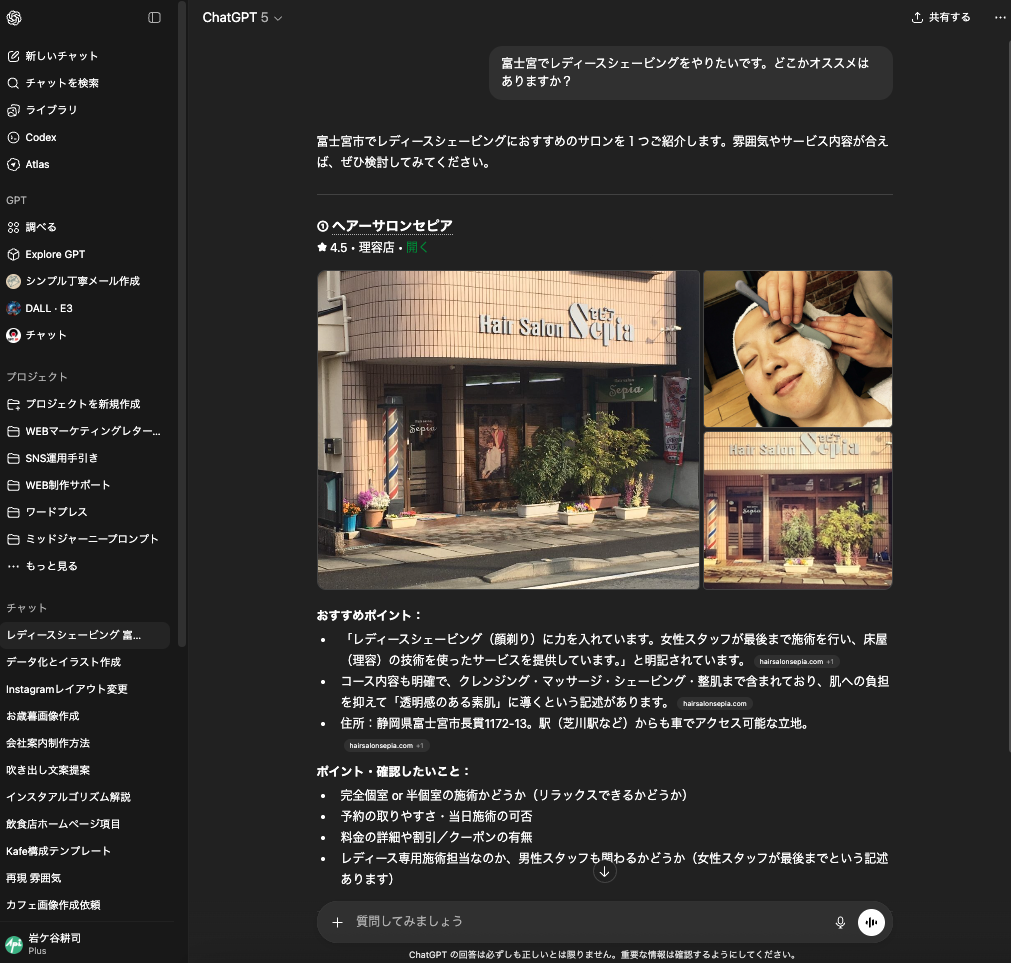Start a new chat with 新しいチャット
Screen dimensions: 1011x963
(x=61, y=56)
